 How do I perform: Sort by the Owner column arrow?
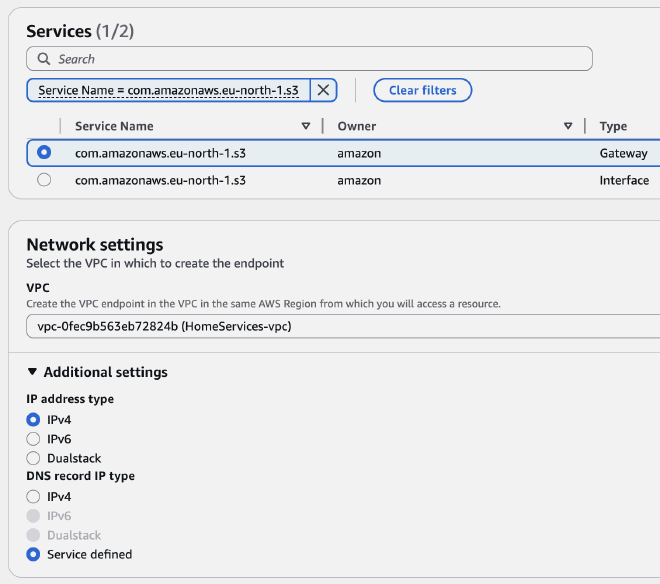(x=568, y=126)
